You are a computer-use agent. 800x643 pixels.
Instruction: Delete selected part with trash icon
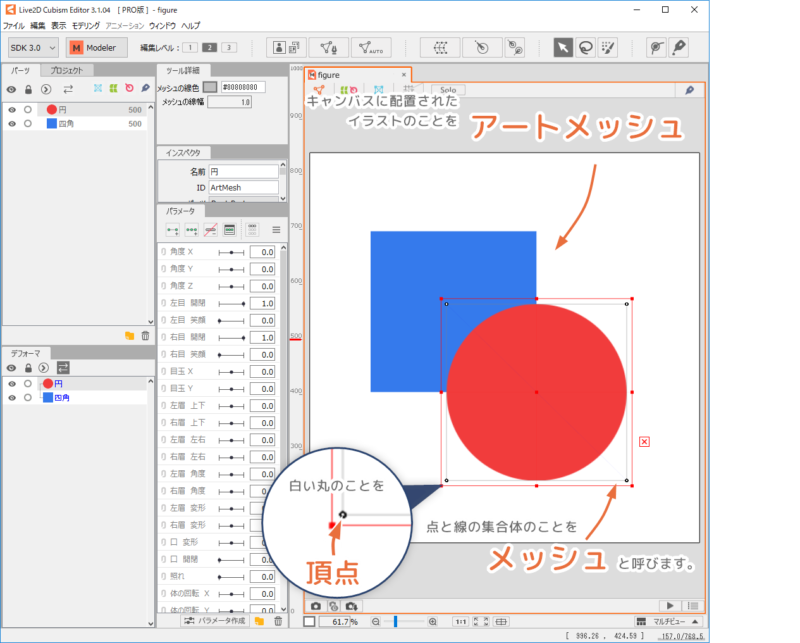(145, 335)
